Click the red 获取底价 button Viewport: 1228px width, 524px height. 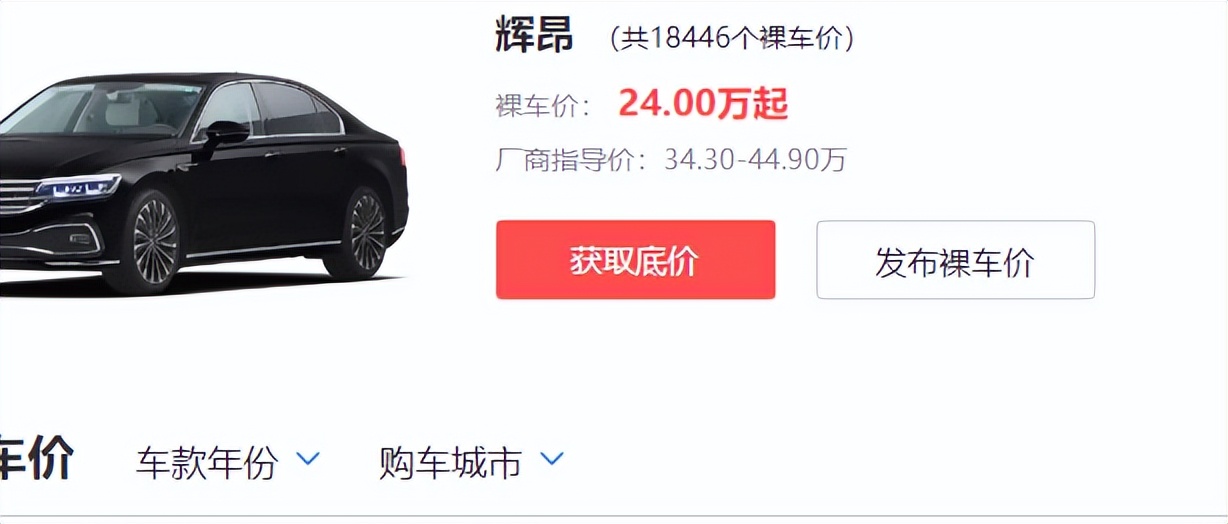pyautogui.click(x=635, y=260)
